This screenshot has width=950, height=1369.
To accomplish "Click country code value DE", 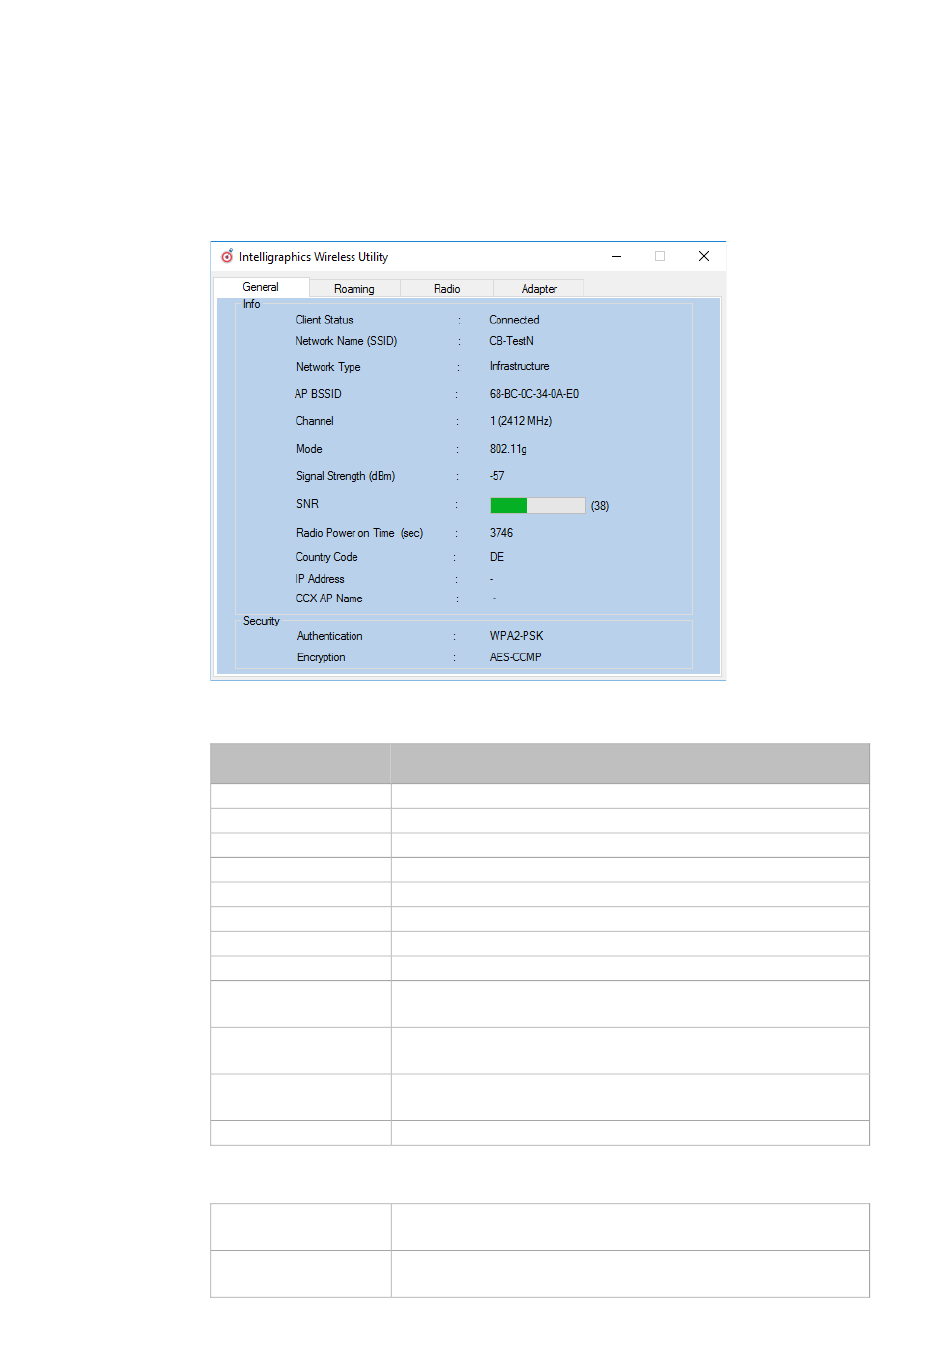I will (x=497, y=557).
